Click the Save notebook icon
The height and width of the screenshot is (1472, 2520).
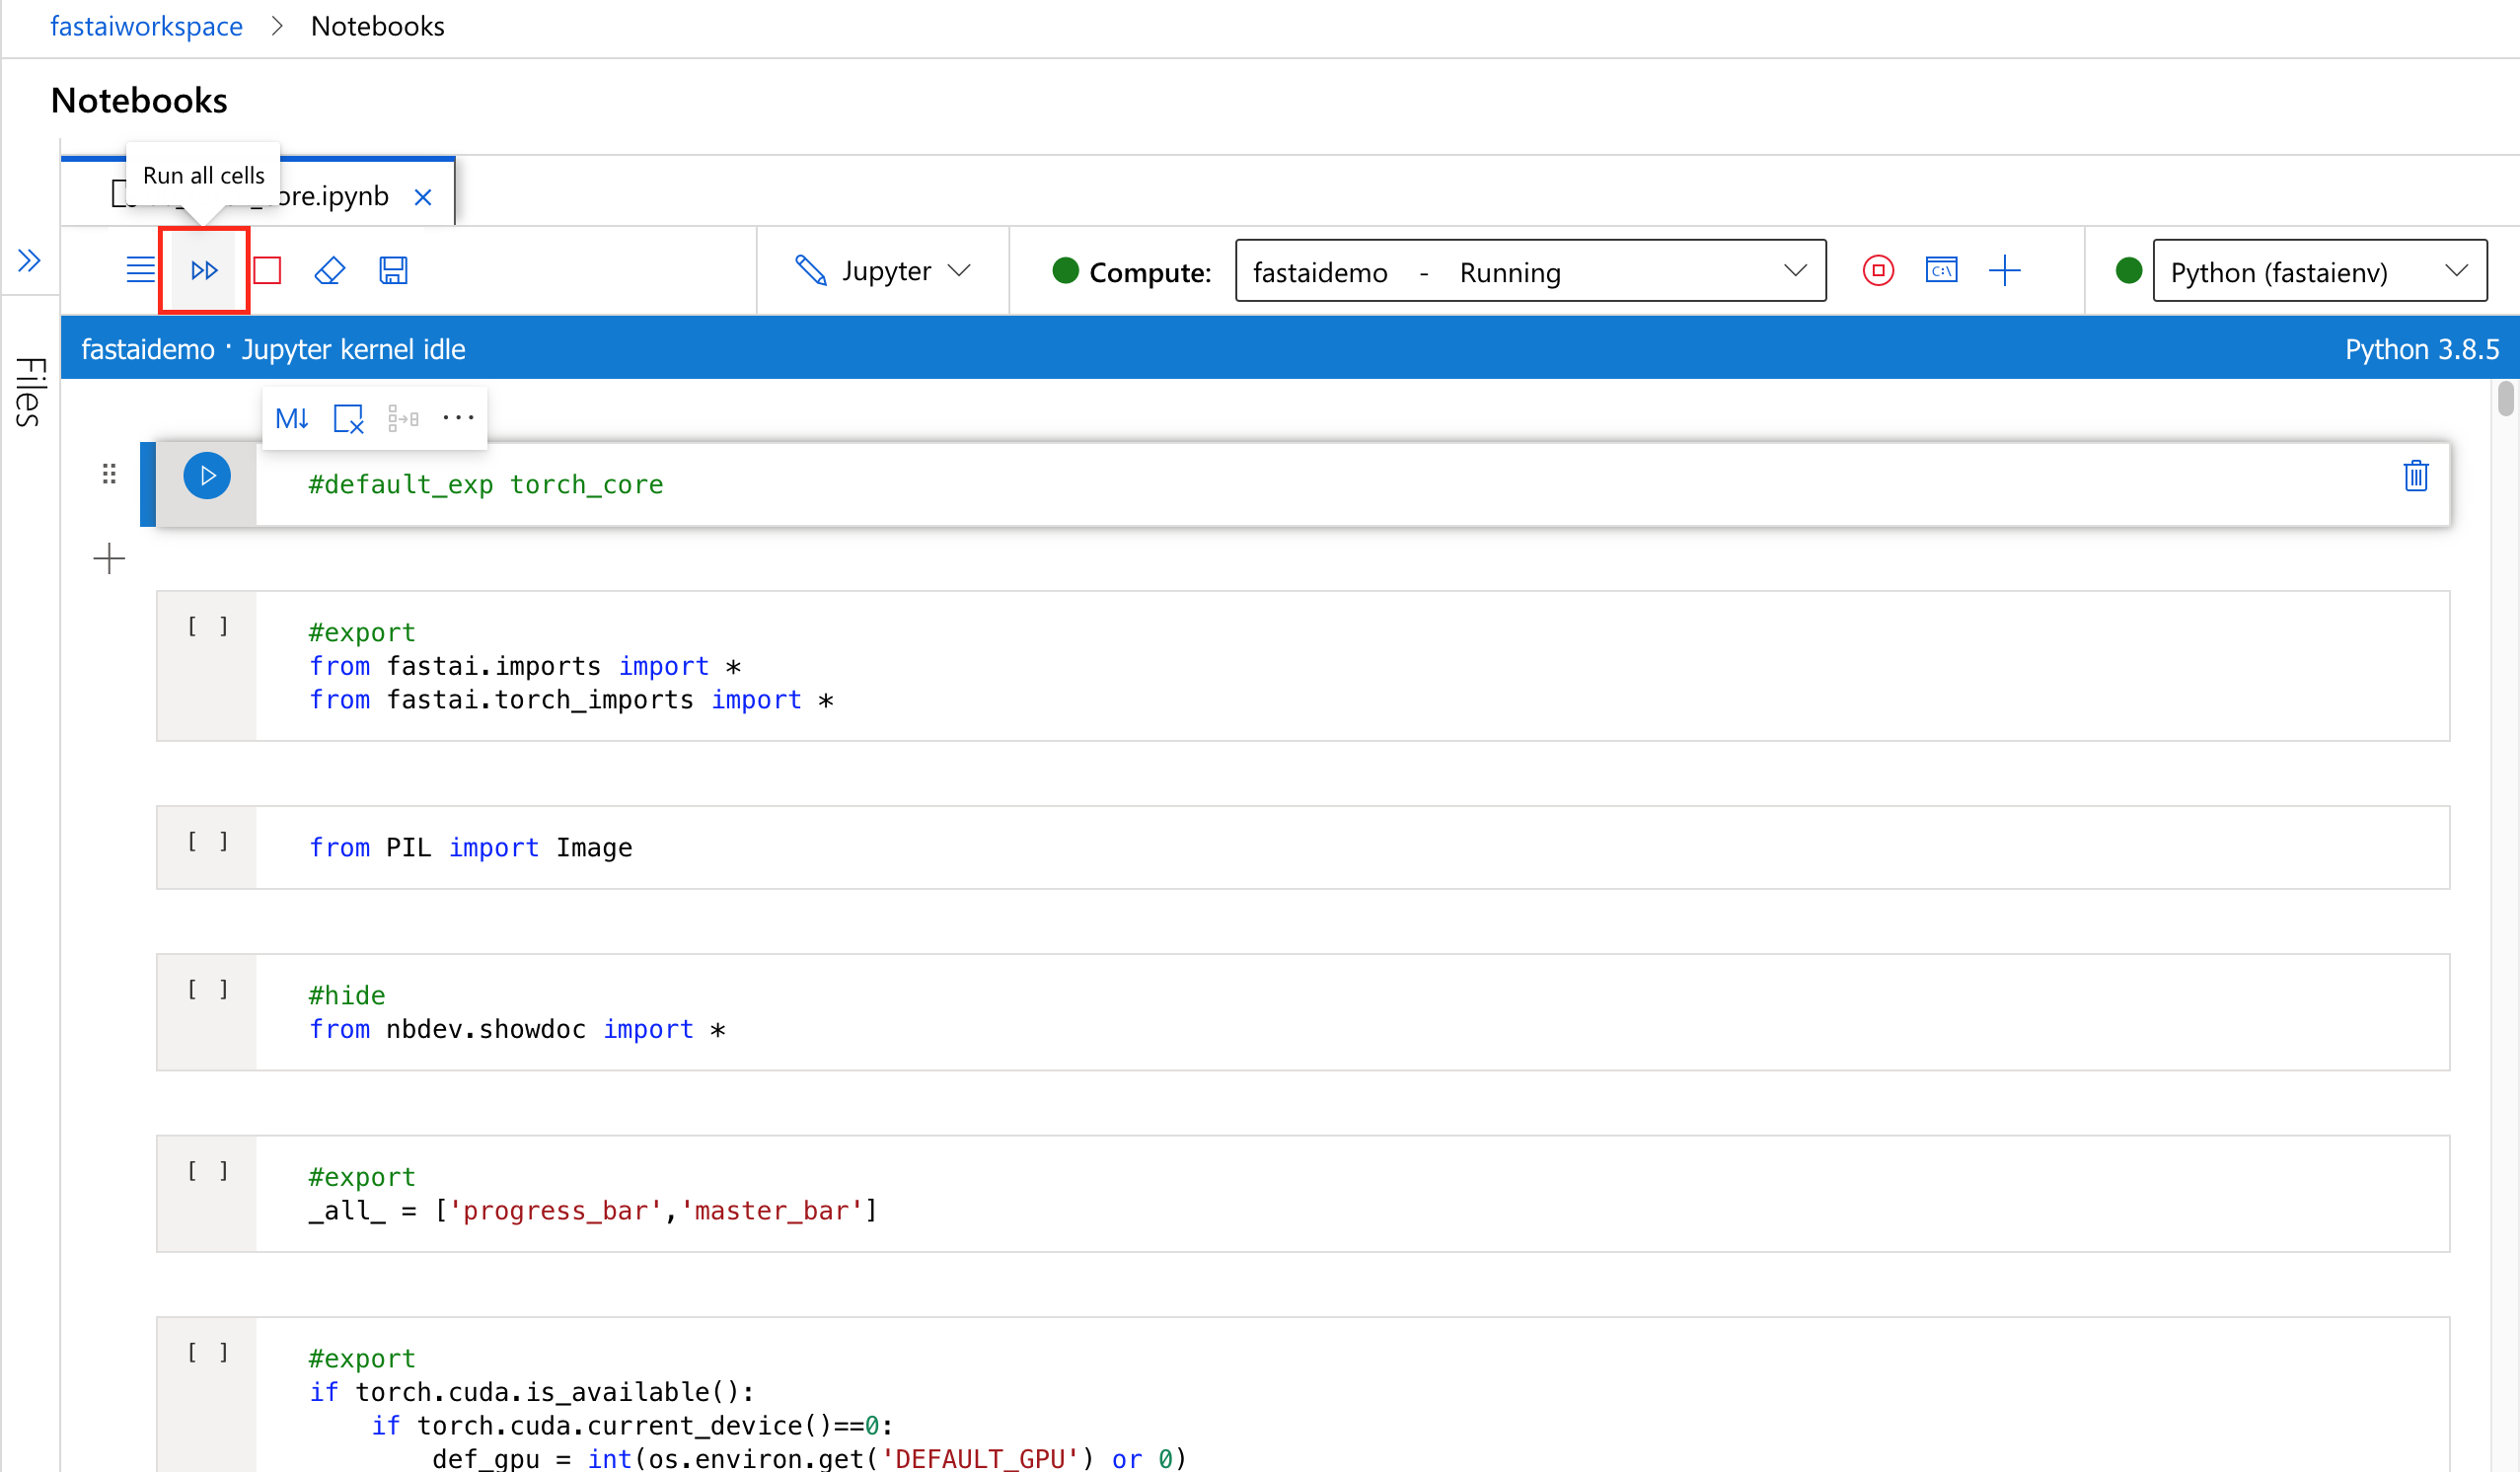pyautogui.click(x=393, y=270)
